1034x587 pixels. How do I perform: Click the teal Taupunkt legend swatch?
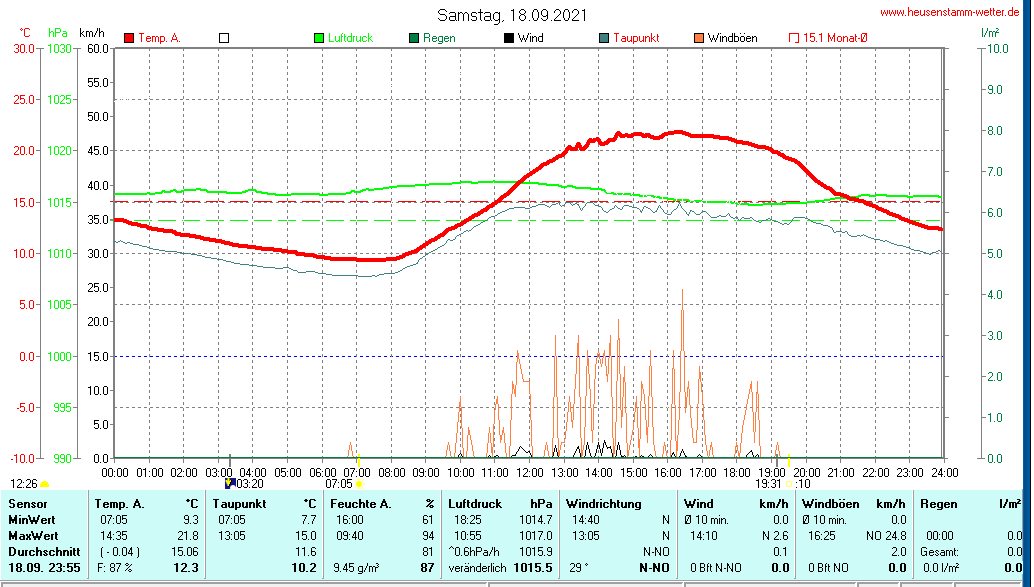(x=604, y=38)
